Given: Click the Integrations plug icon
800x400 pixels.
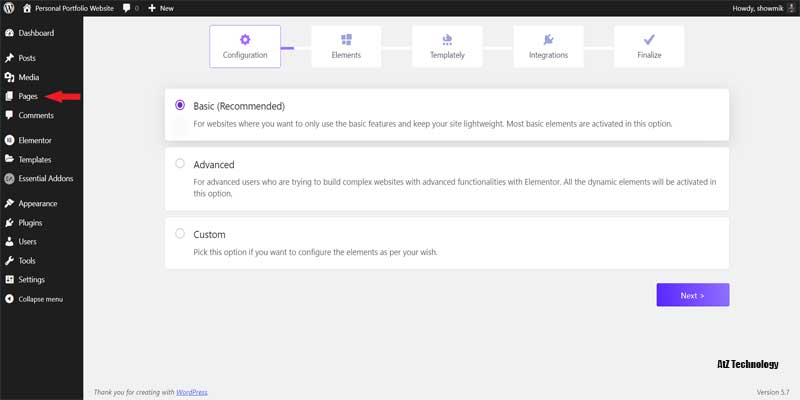Looking at the screenshot, I should point(548,39).
